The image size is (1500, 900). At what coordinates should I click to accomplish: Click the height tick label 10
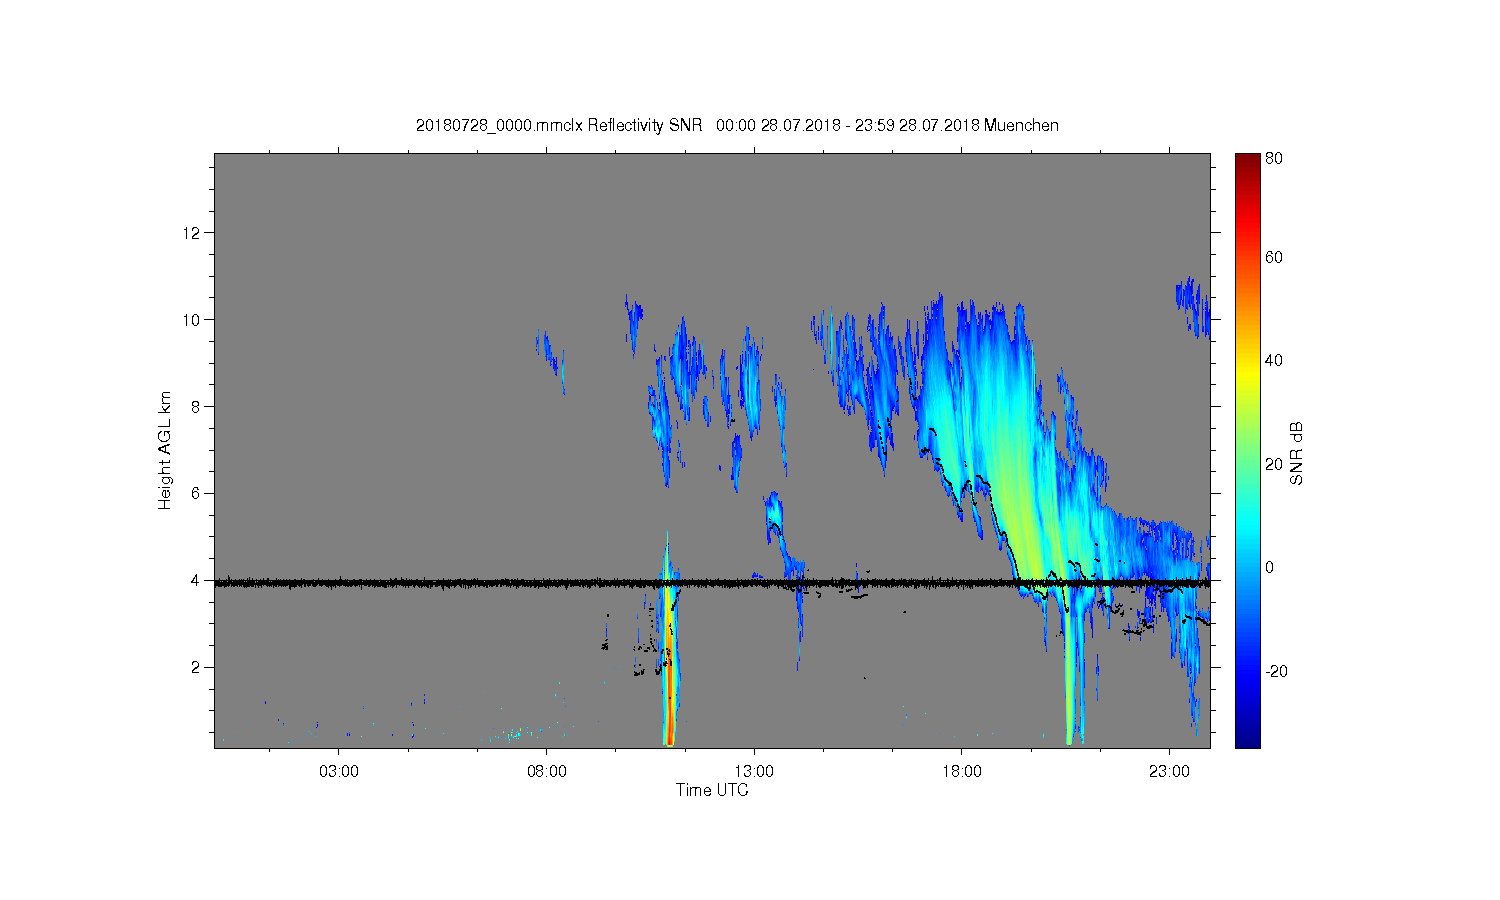click(x=192, y=320)
